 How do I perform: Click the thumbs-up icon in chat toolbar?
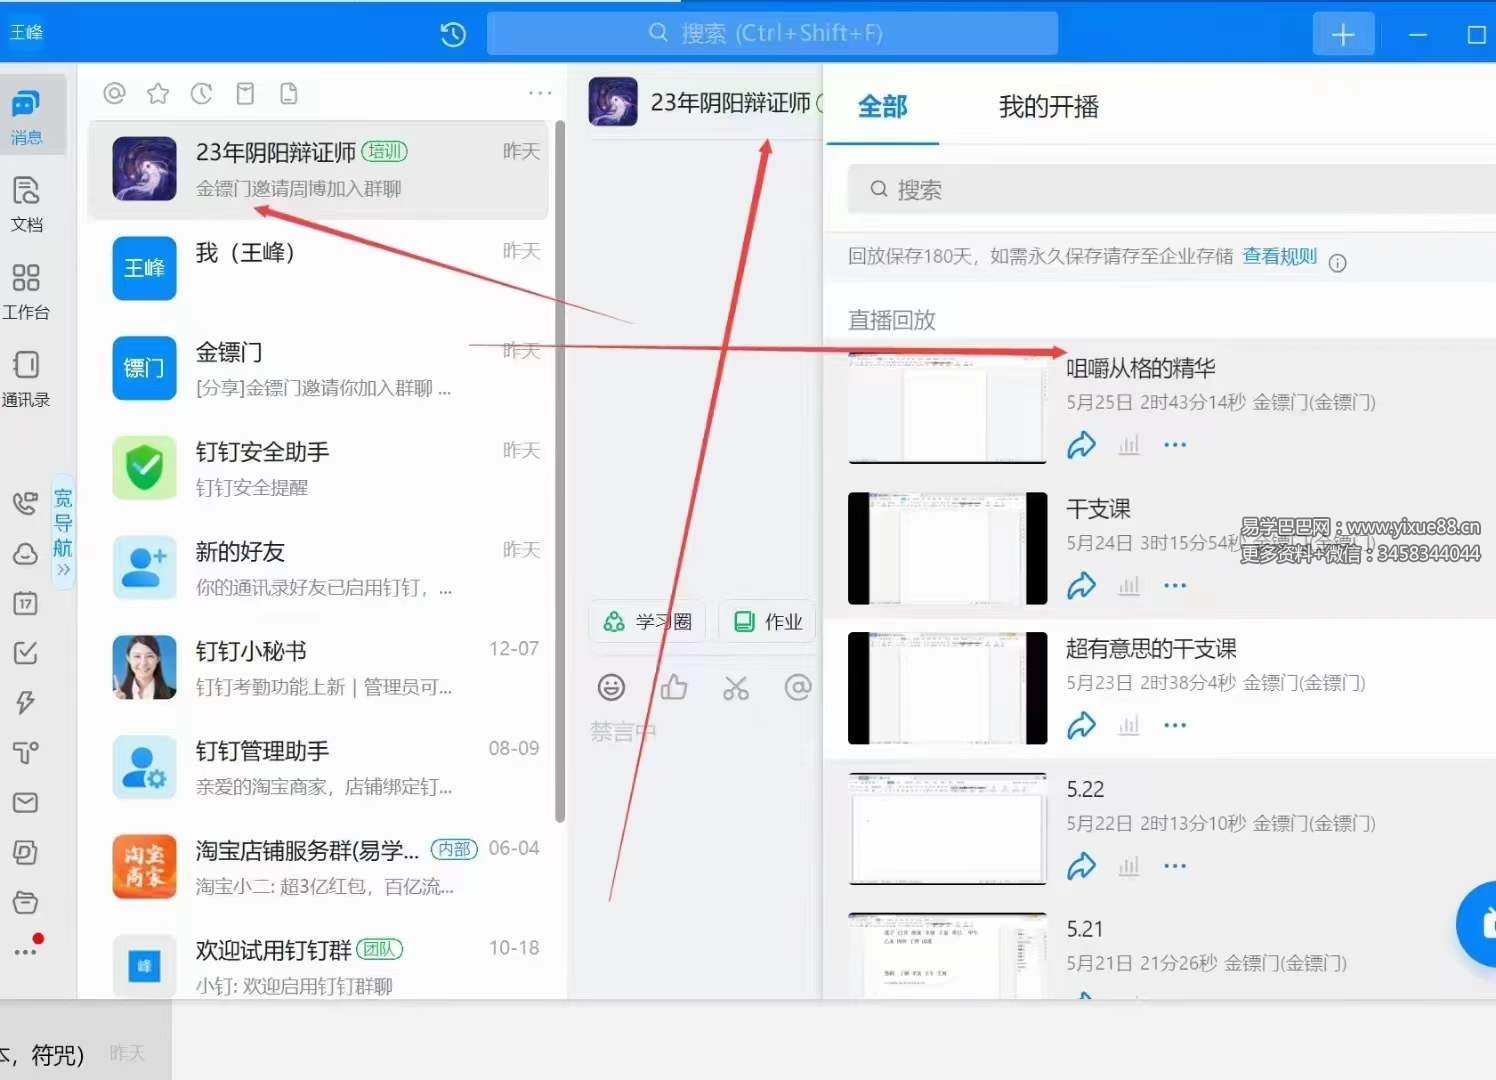[x=674, y=687]
